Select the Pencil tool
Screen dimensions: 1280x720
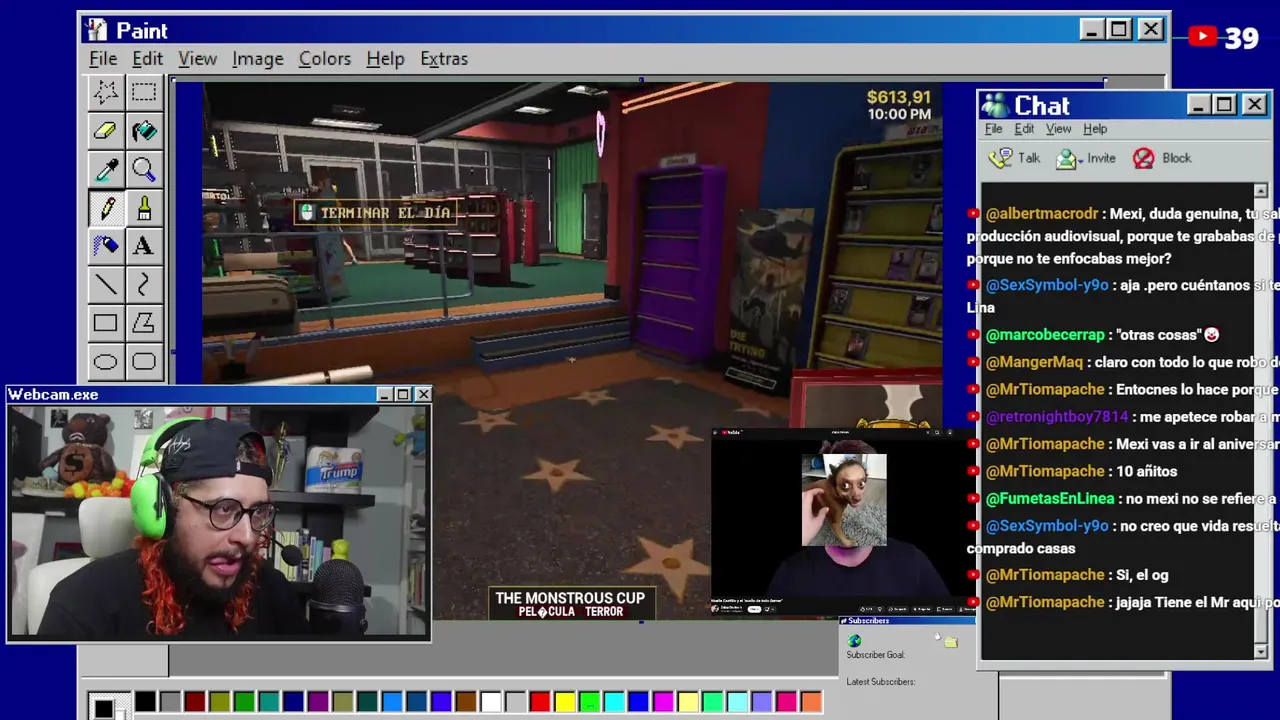pyautogui.click(x=105, y=207)
